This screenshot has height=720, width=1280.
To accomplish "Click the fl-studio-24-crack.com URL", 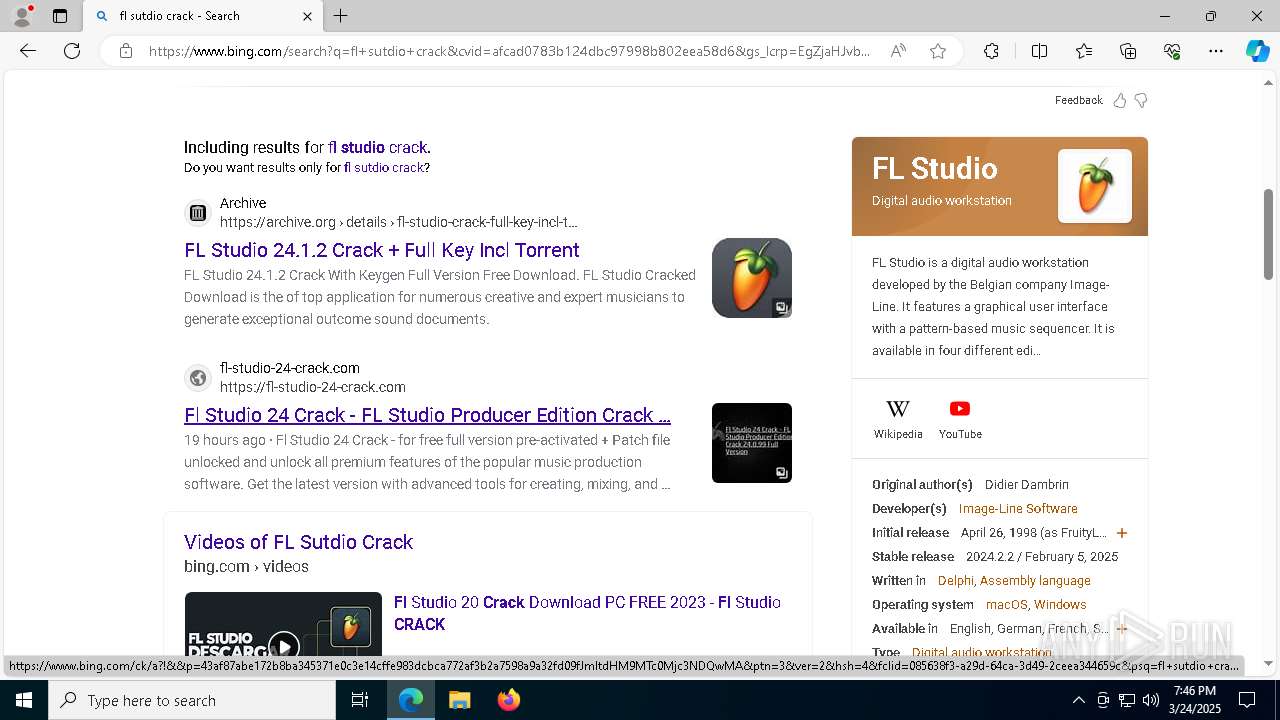I will click(312, 387).
